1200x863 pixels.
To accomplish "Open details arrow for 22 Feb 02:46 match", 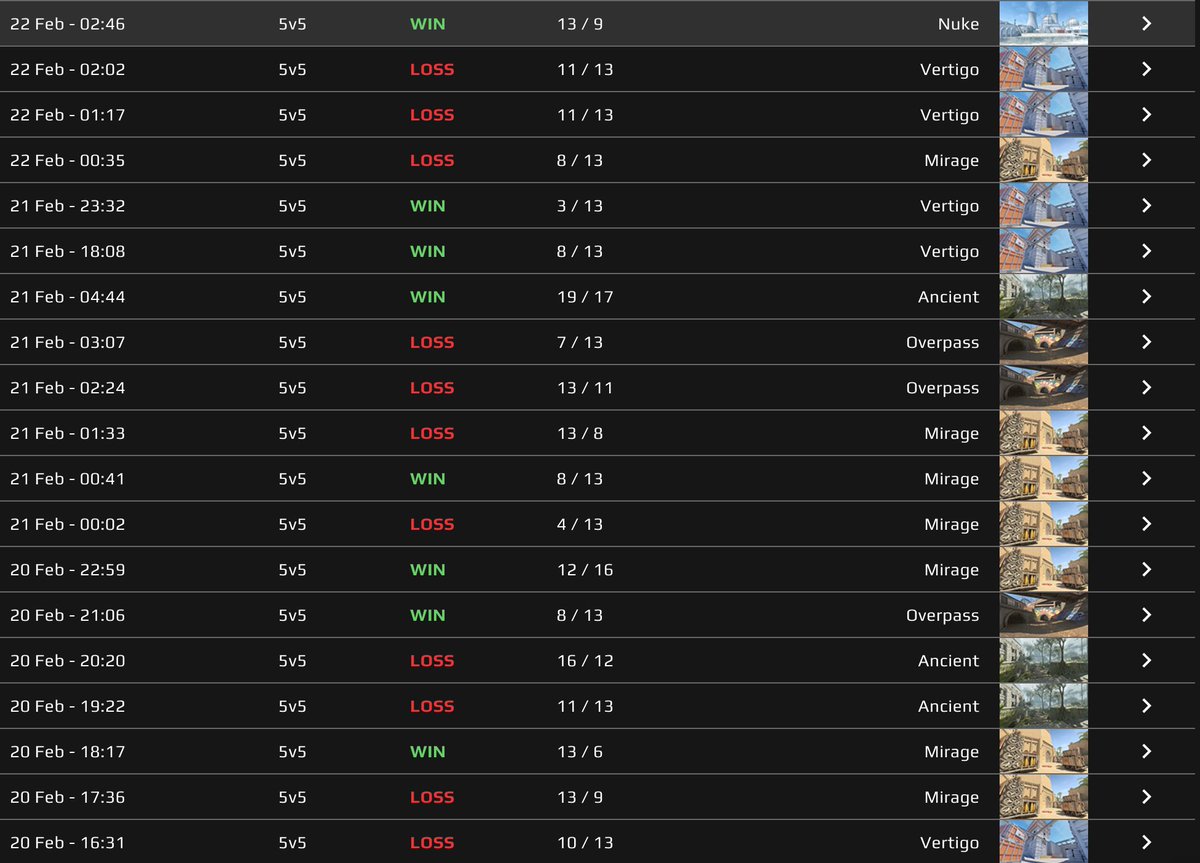I will click(x=1147, y=23).
